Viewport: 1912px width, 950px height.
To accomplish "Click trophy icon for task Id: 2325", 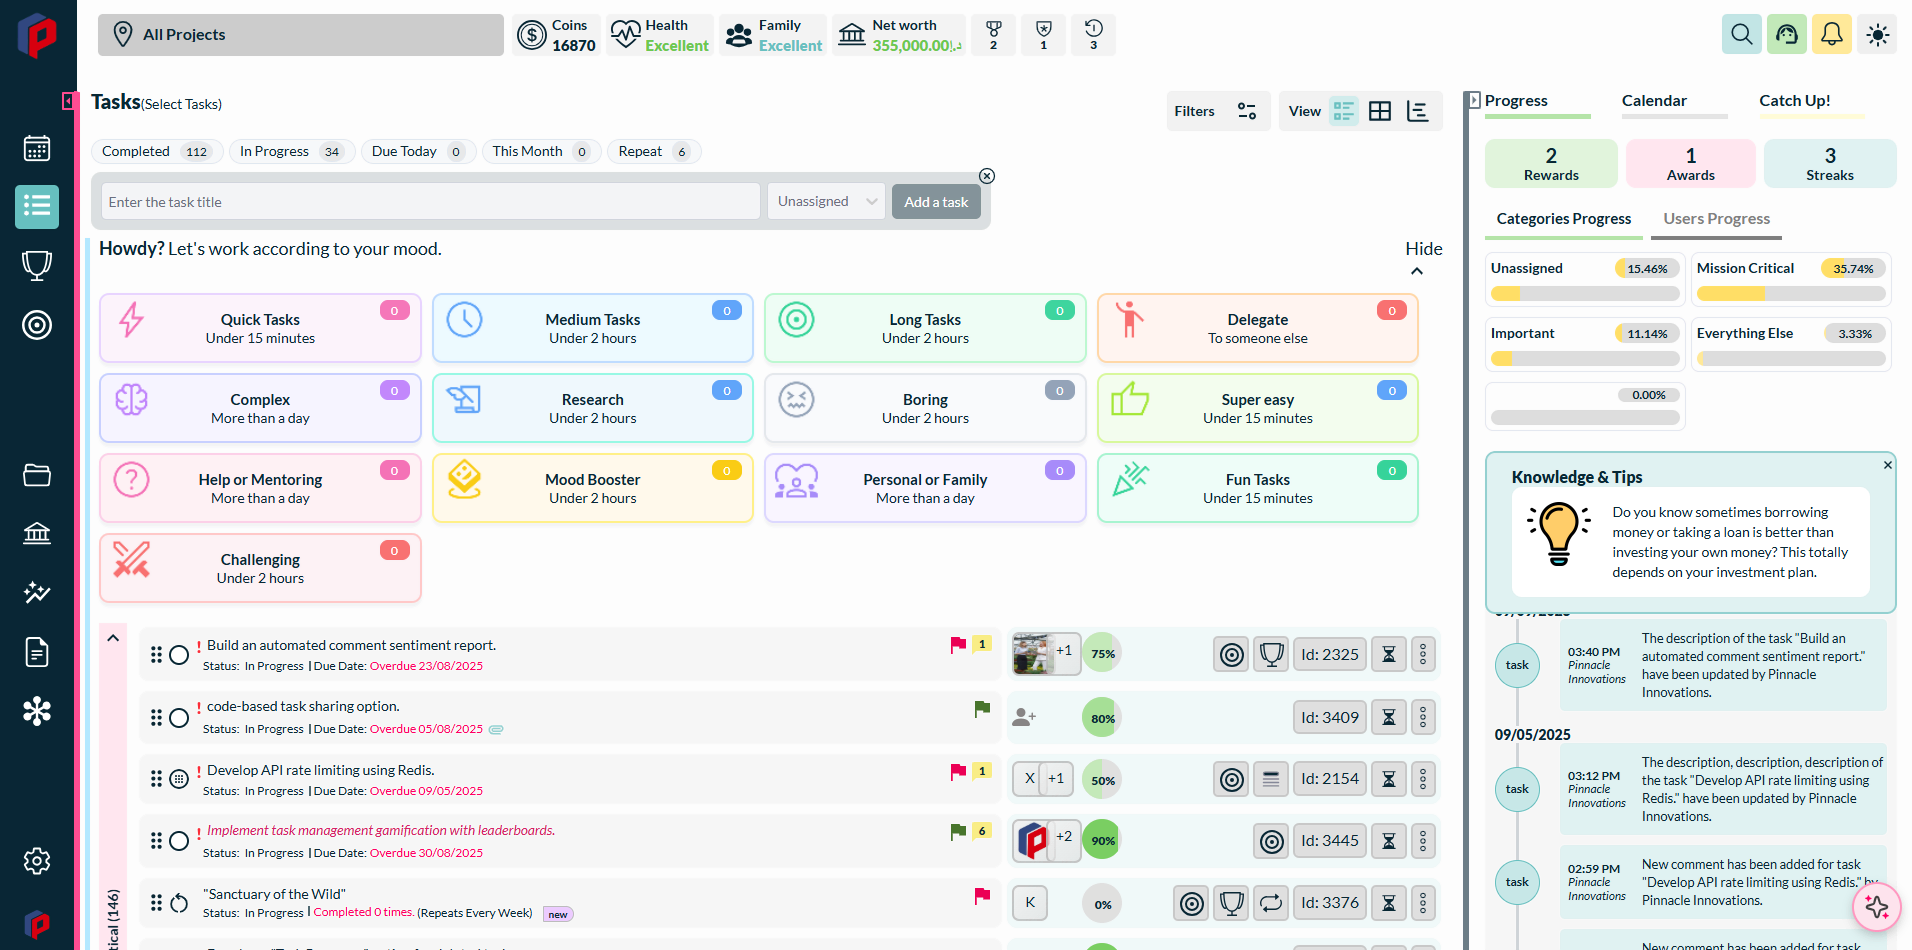I will pyautogui.click(x=1271, y=655).
